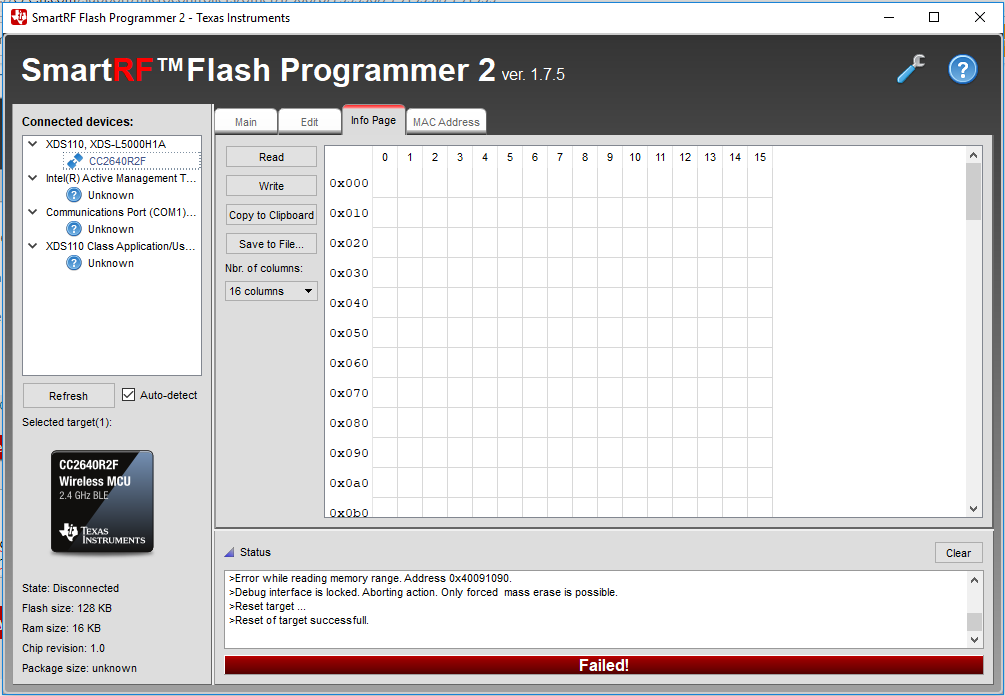Click the status log scrollbar up arrow

(974, 580)
